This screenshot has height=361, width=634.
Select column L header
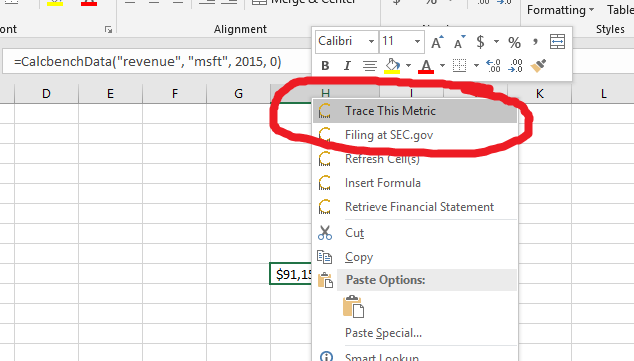click(x=603, y=94)
